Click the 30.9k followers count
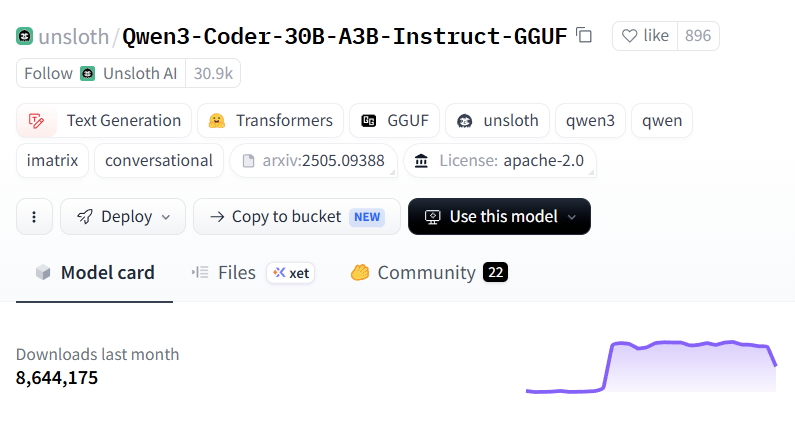Image resolution: width=795 pixels, height=421 pixels. coord(213,74)
